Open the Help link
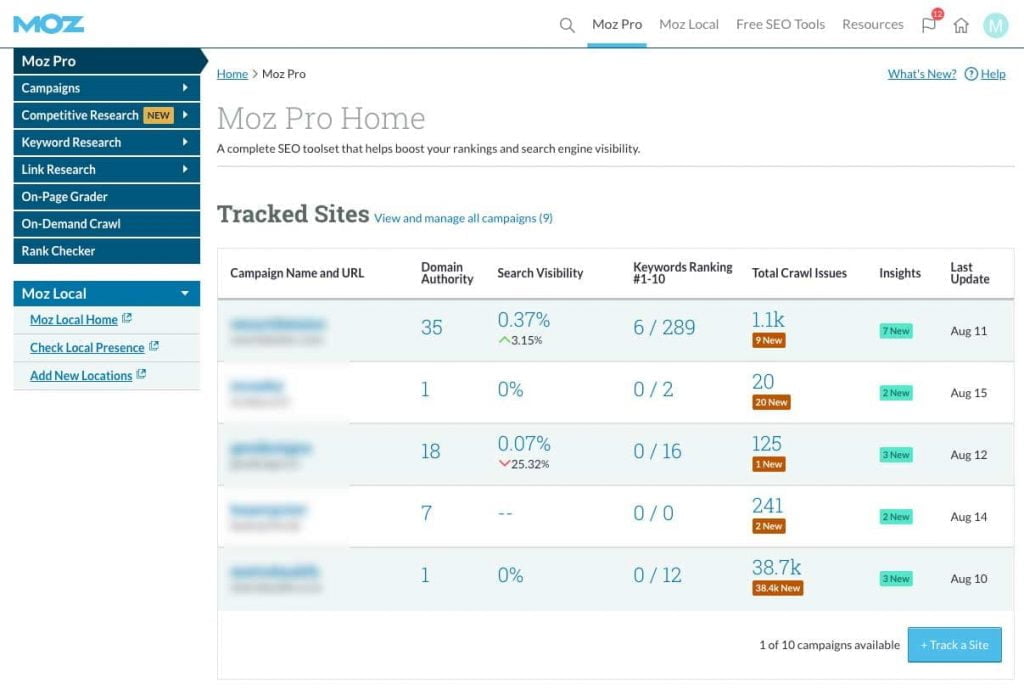This screenshot has width=1024, height=689. click(993, 74)
